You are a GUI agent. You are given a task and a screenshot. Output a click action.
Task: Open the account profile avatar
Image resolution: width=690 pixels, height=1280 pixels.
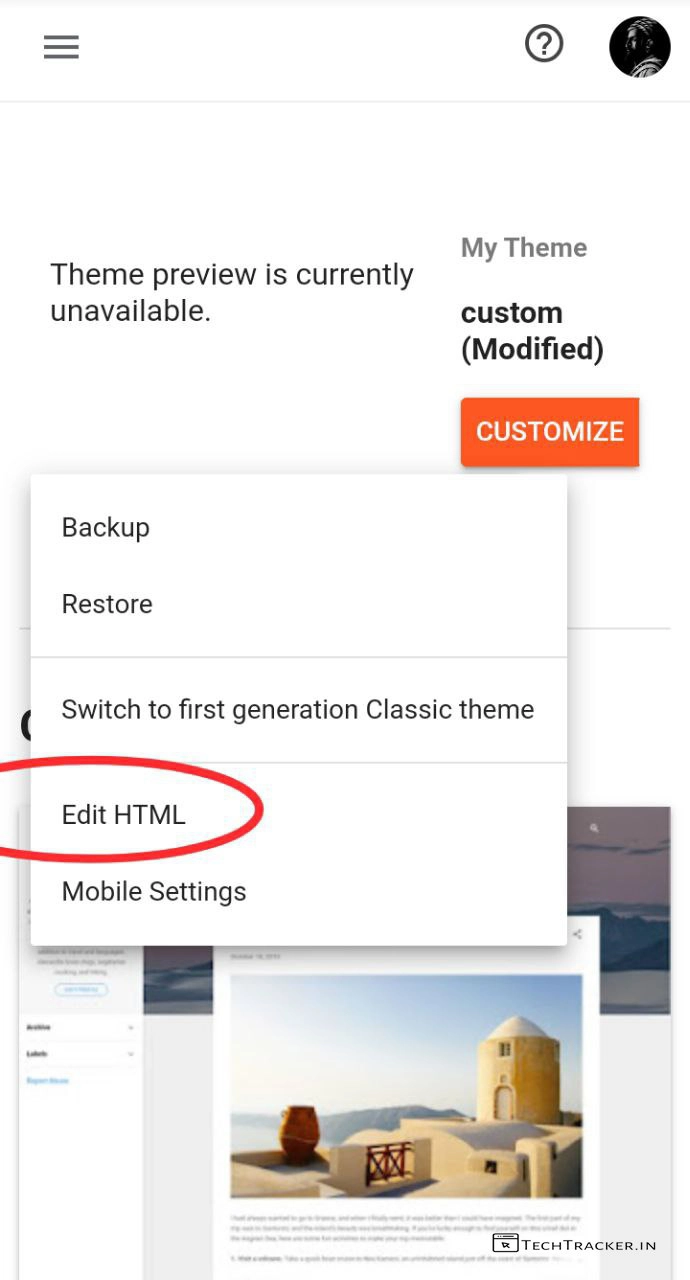click(x=639, y=47)
